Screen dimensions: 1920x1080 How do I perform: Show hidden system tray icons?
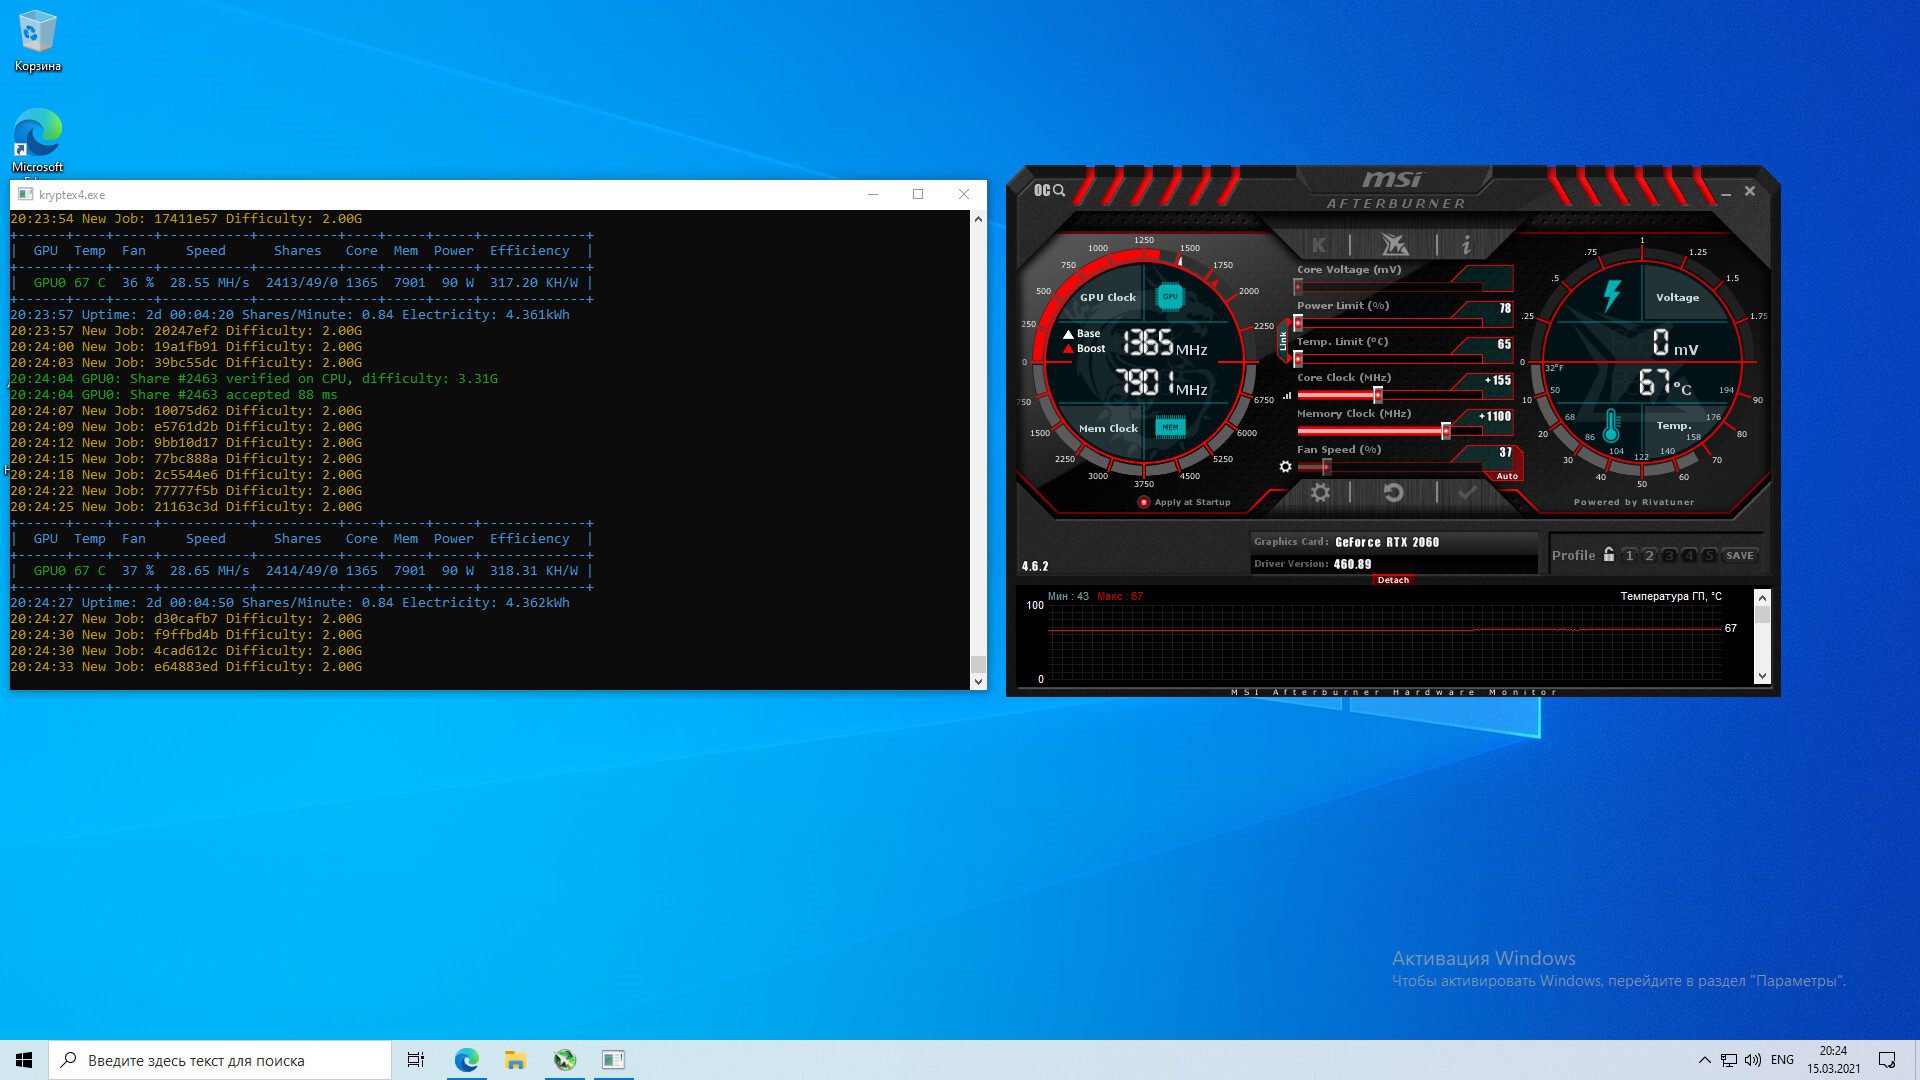click(x=1704, y=1060)
